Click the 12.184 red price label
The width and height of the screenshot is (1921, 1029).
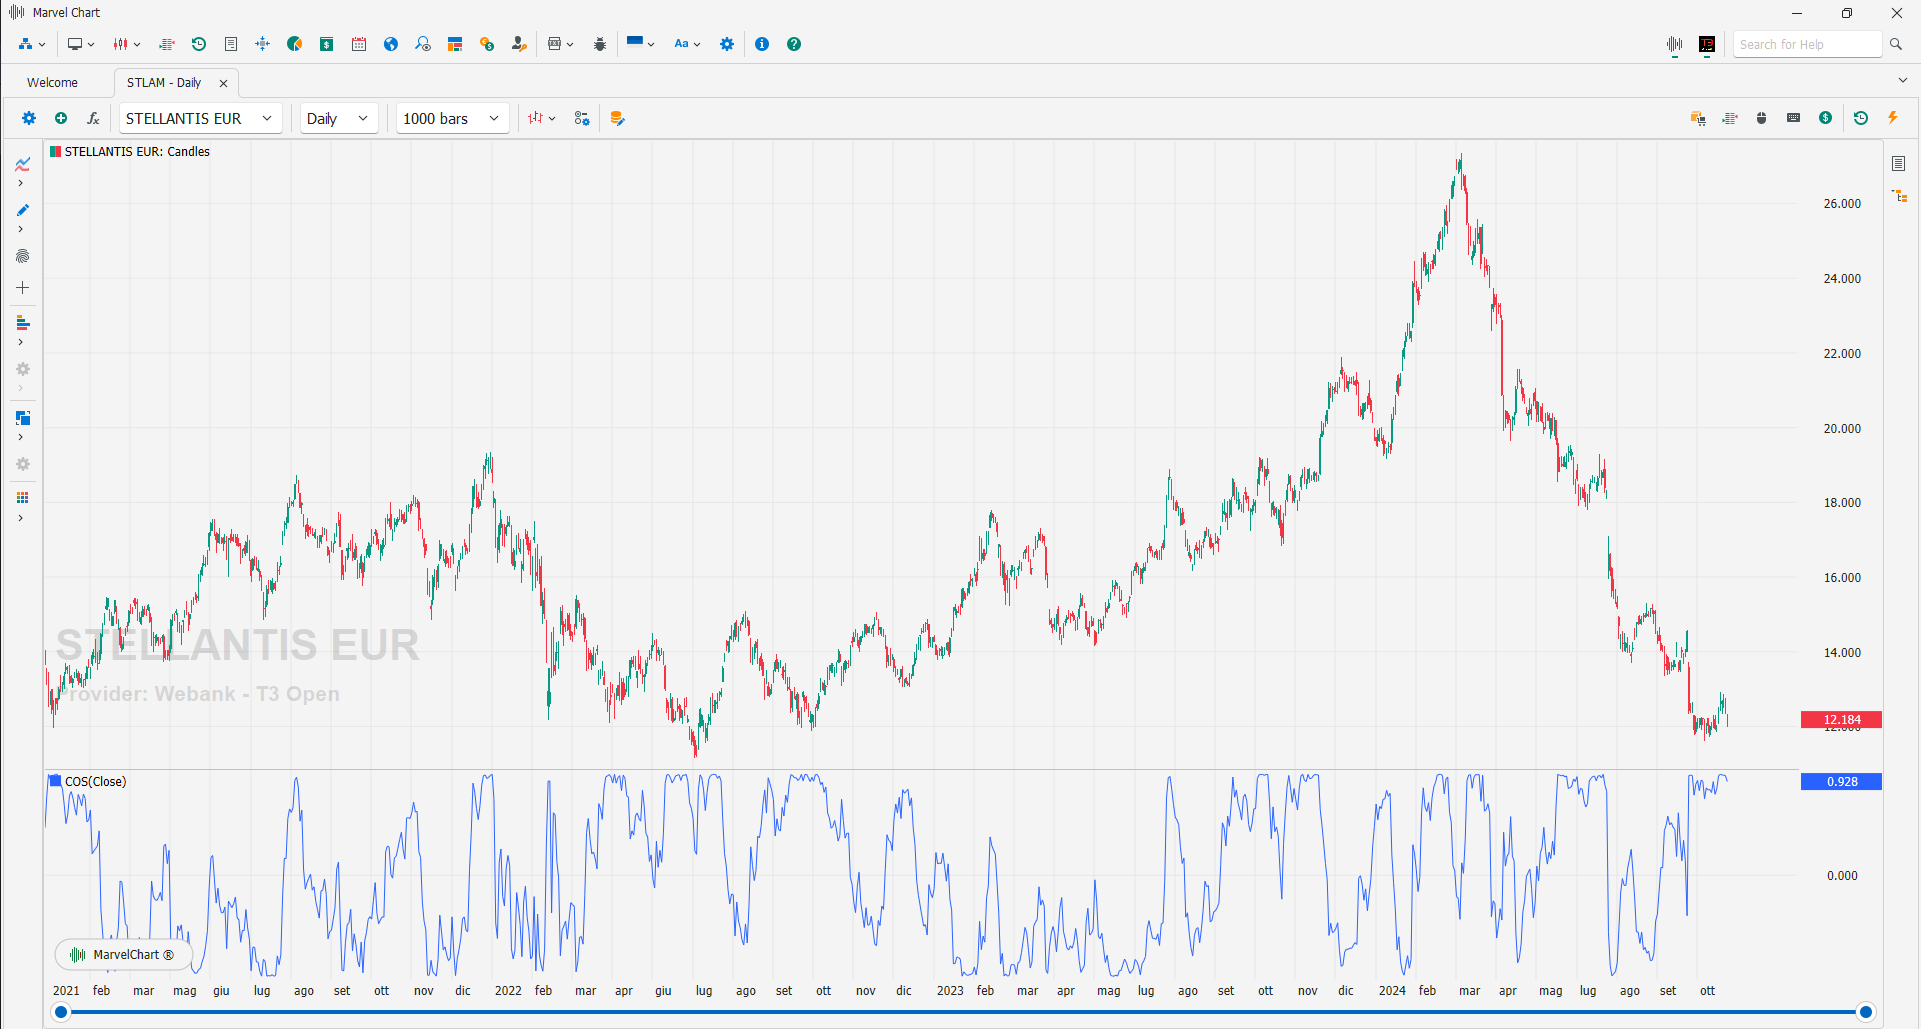point(1841,720)
